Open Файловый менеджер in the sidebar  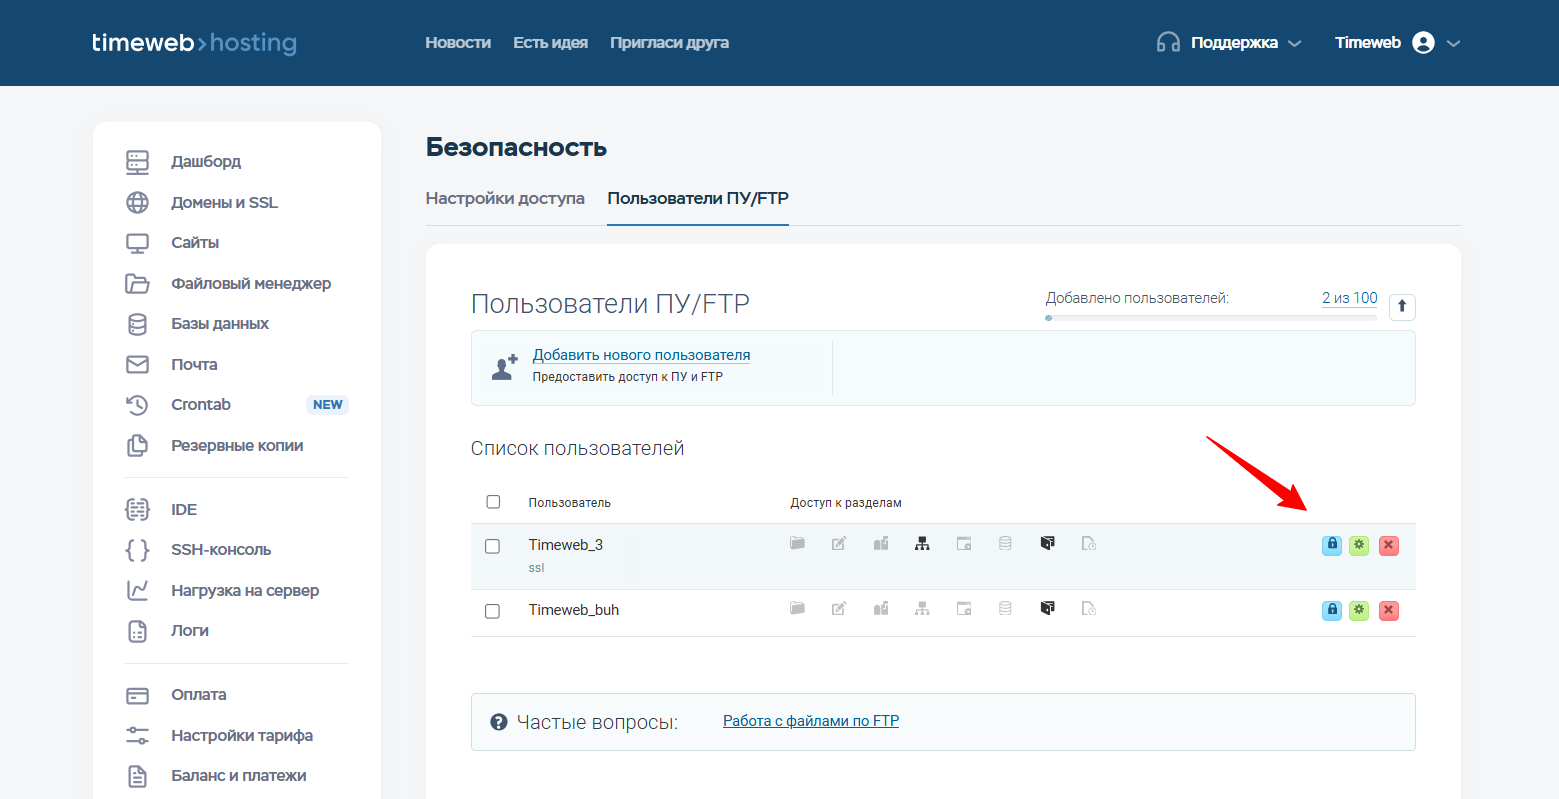point(250,283)
